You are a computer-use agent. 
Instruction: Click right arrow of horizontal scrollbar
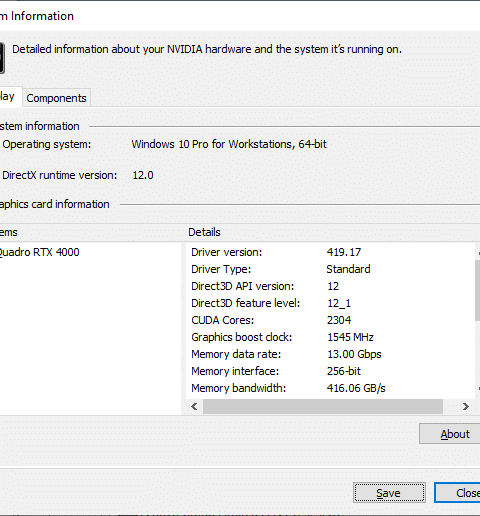click(466, 406)
